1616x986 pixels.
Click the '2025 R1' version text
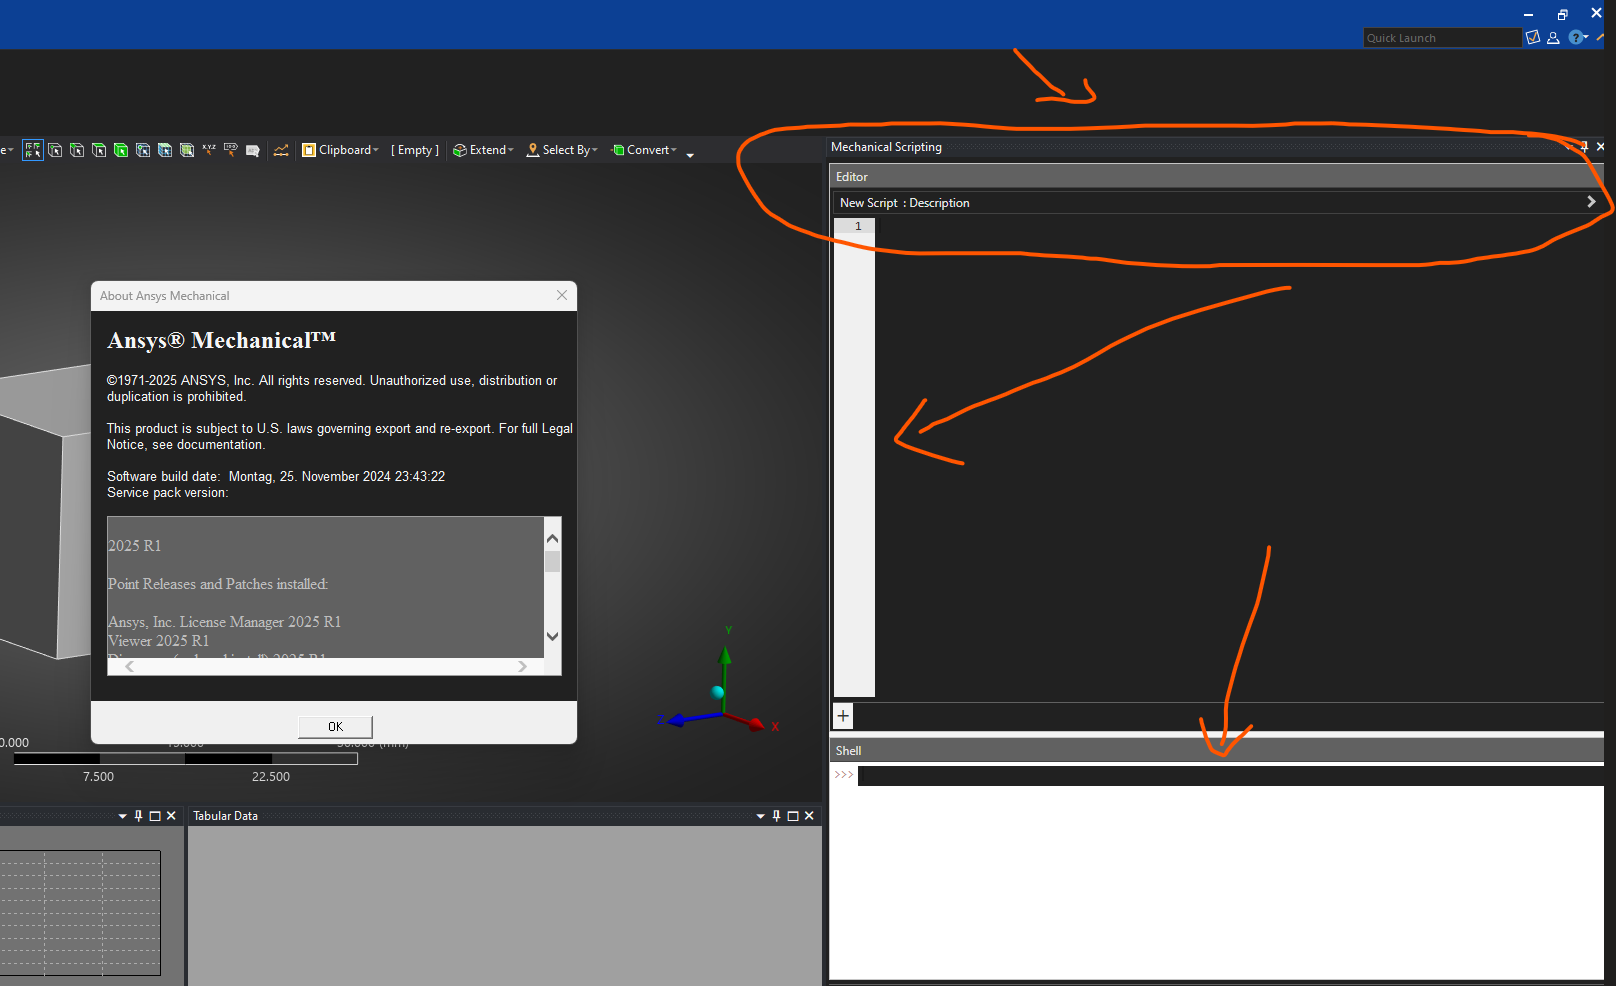(x=135, y=546)
